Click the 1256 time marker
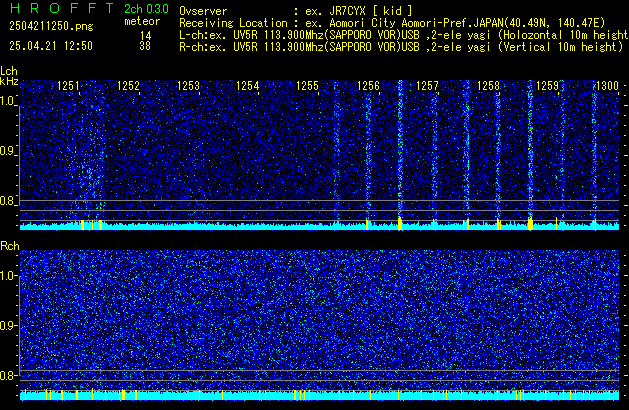629x410 pixels. click(368, 86)
